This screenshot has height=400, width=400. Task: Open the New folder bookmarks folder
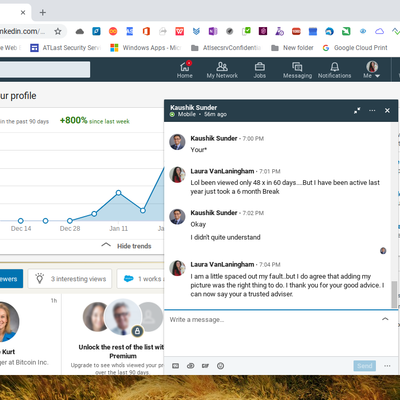click(292, 48)
